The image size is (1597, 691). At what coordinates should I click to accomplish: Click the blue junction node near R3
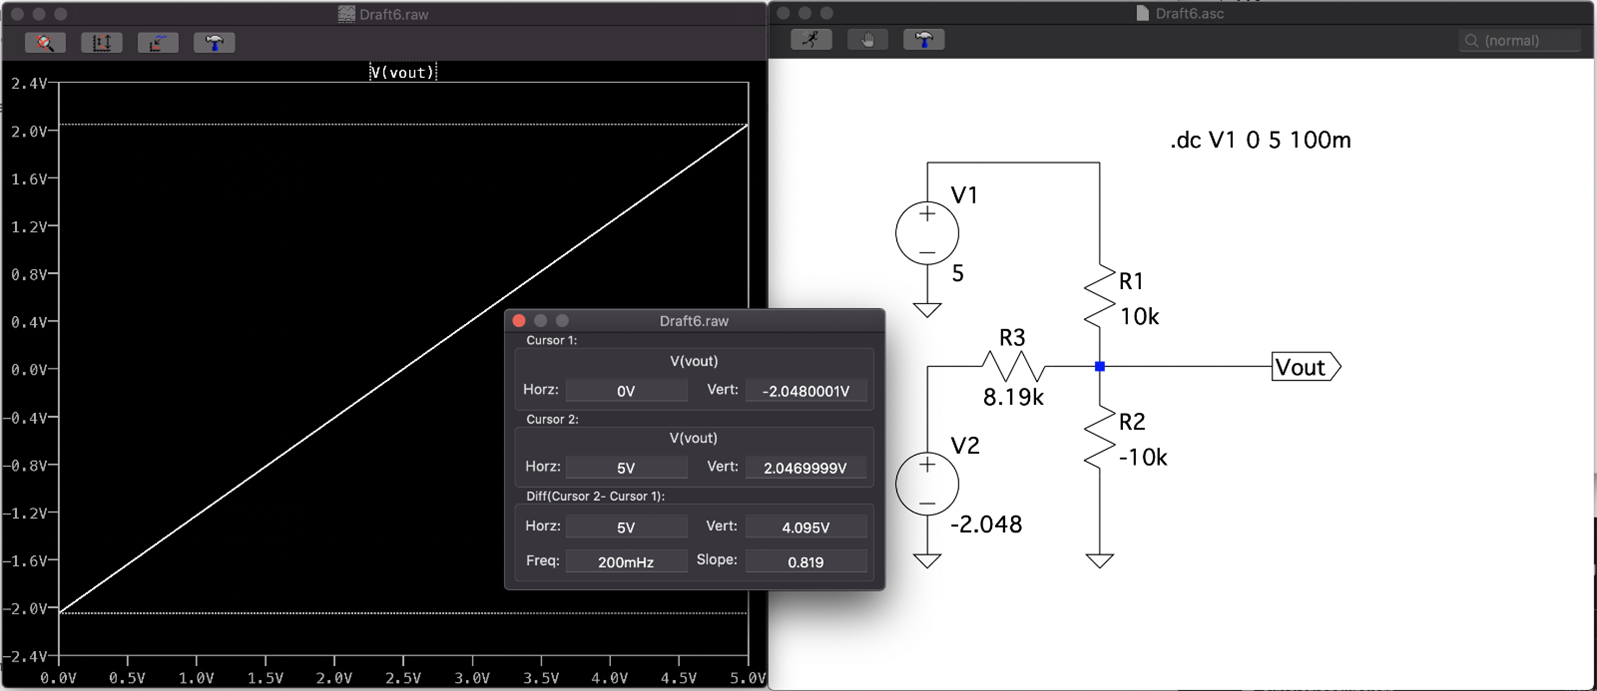coord(1099,367)
